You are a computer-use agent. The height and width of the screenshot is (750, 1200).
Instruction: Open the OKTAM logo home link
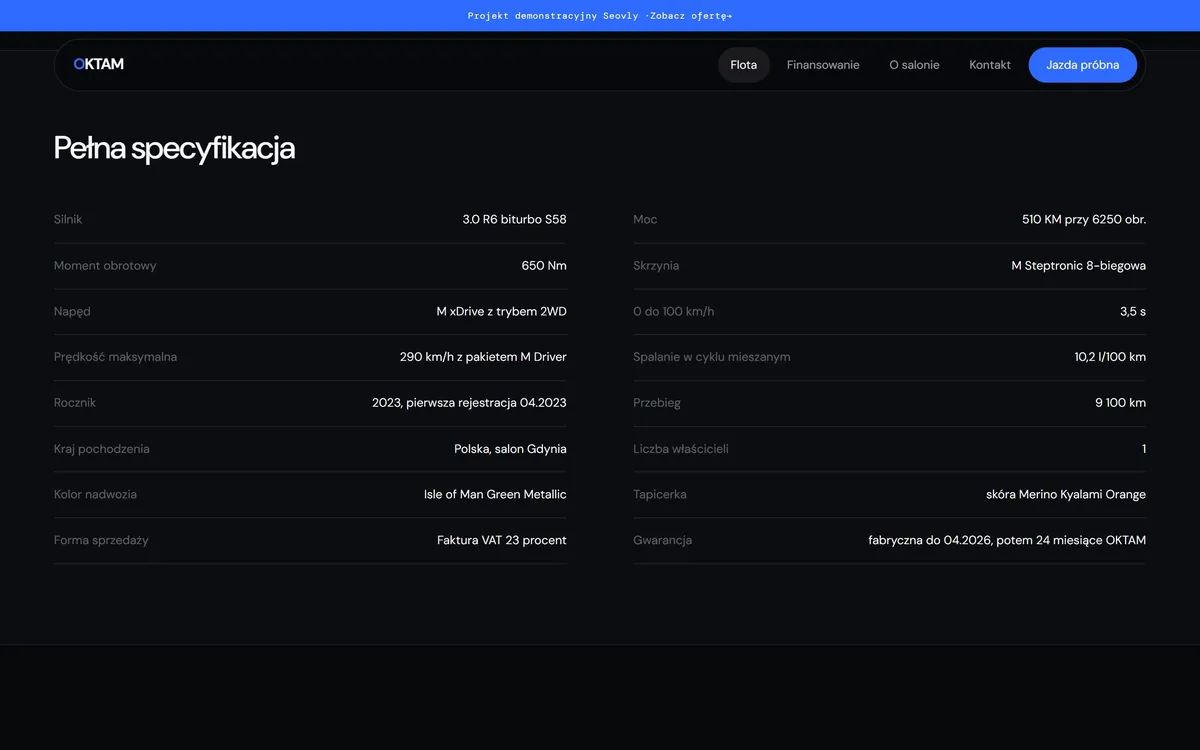point(99,64)
